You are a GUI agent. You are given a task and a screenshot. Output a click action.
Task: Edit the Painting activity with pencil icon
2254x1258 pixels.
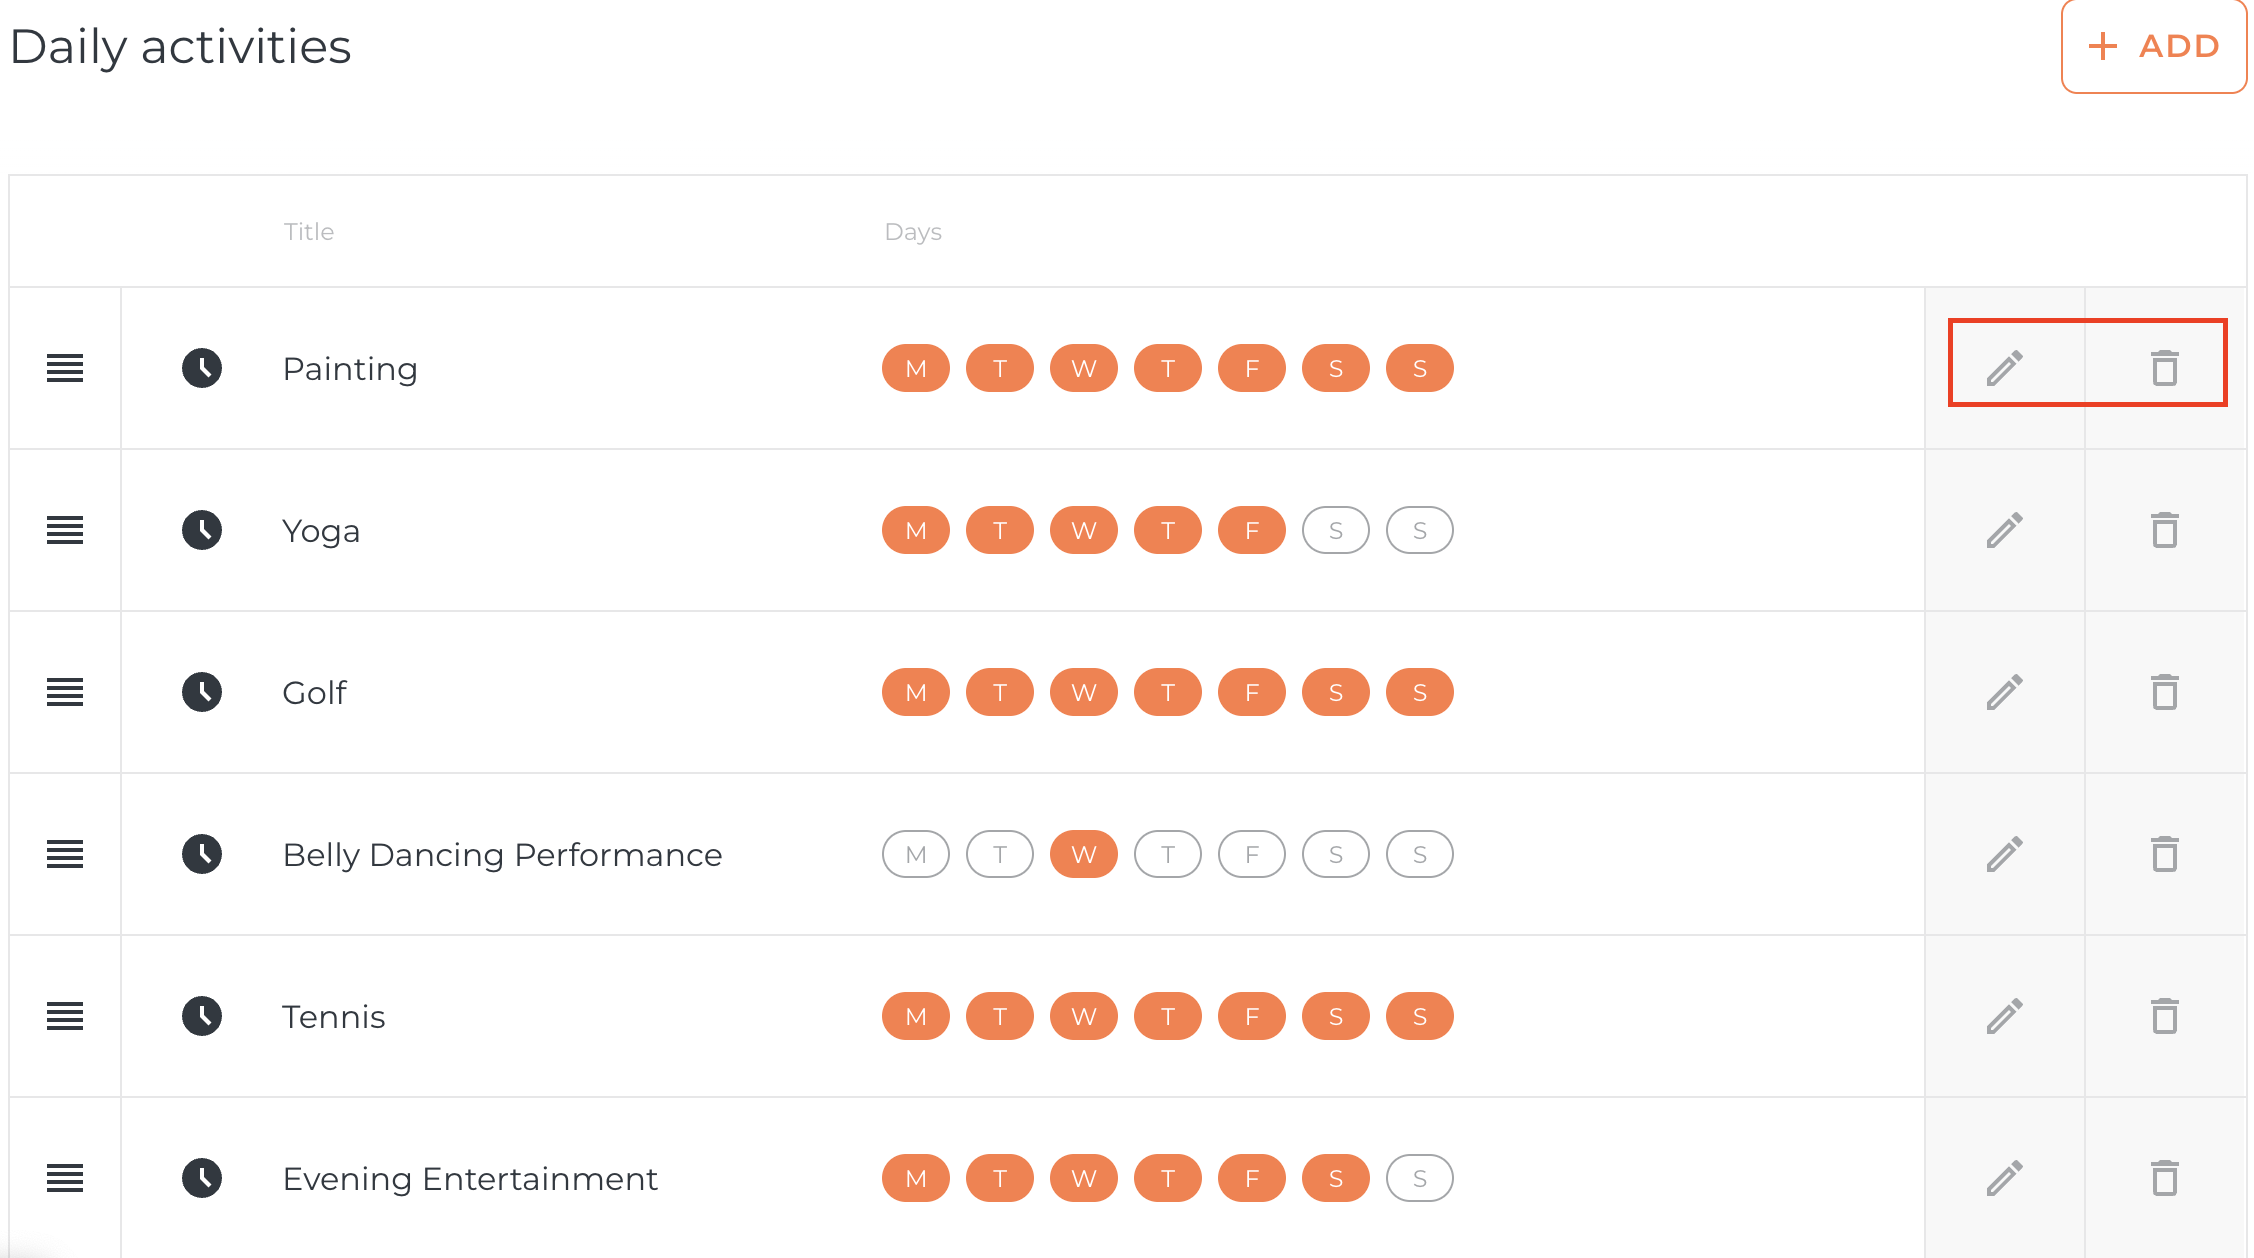coord(2004,368)
